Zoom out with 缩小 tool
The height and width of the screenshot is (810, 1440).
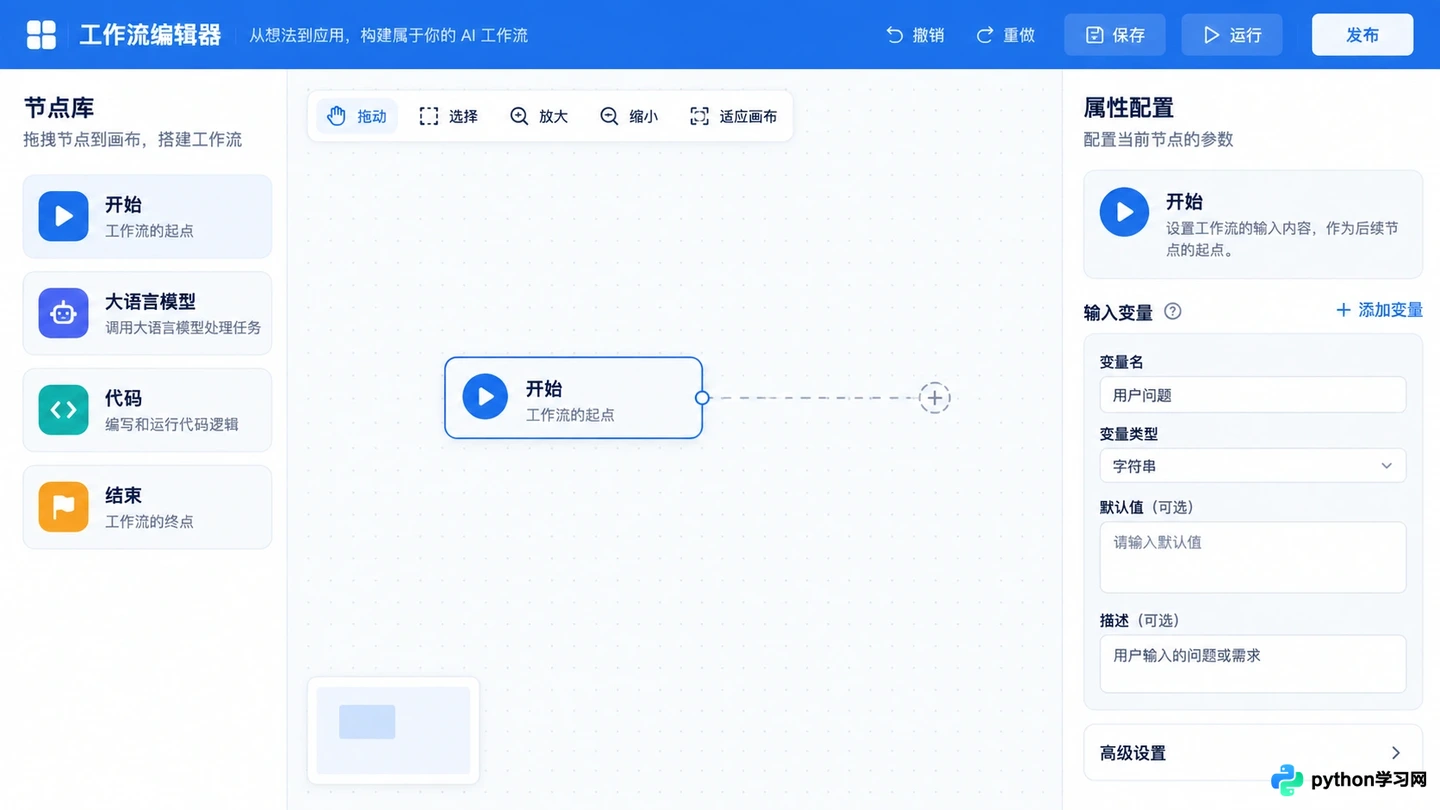(628, 116)
